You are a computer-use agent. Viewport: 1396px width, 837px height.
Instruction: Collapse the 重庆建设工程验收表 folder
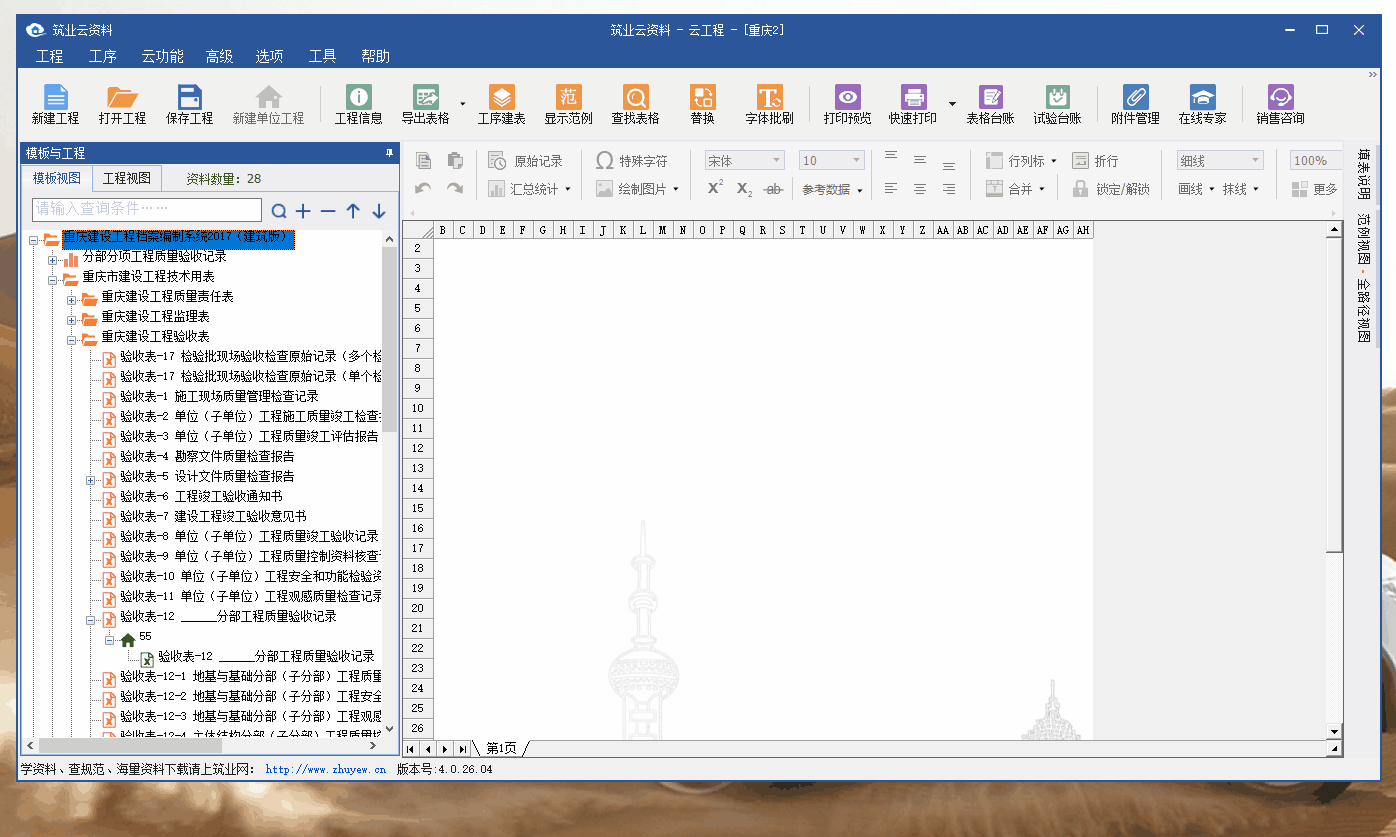[x=72, y=338]
